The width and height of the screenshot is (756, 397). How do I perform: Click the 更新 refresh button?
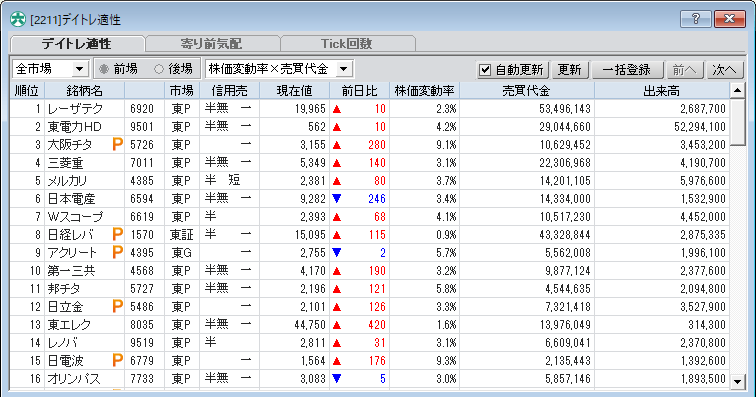pos(569,70)
